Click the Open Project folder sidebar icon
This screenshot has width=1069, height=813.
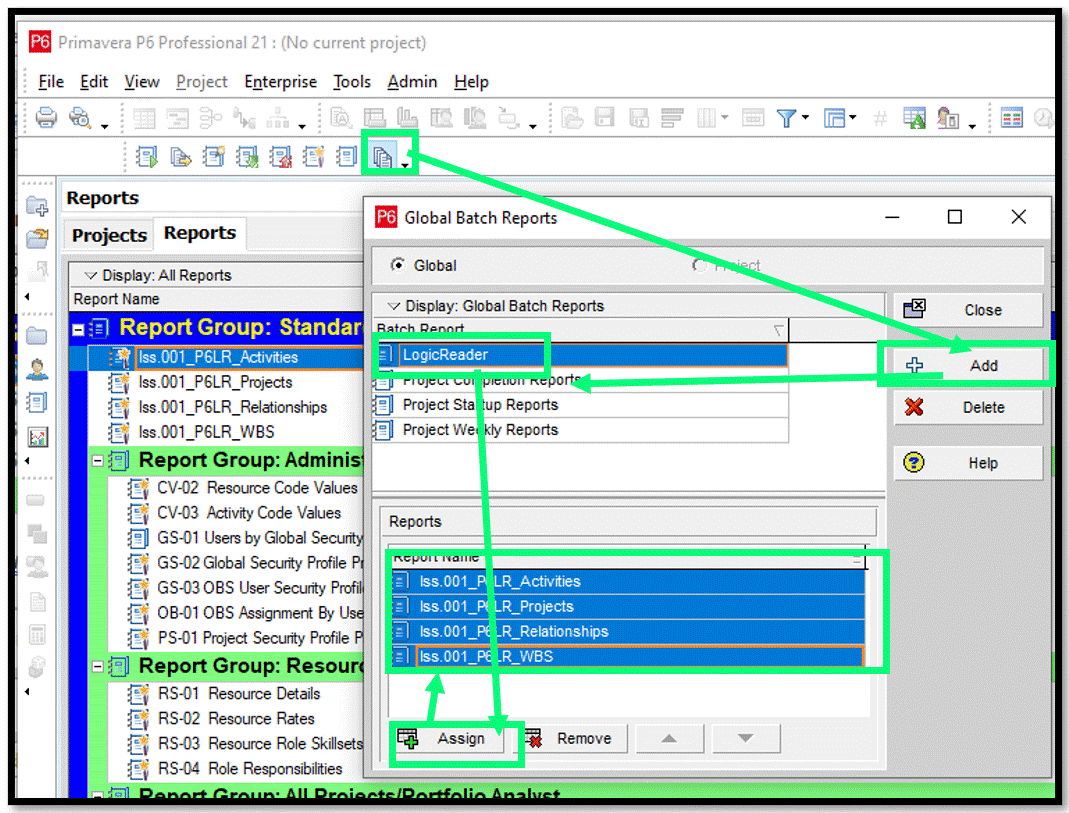pos(37,238)
